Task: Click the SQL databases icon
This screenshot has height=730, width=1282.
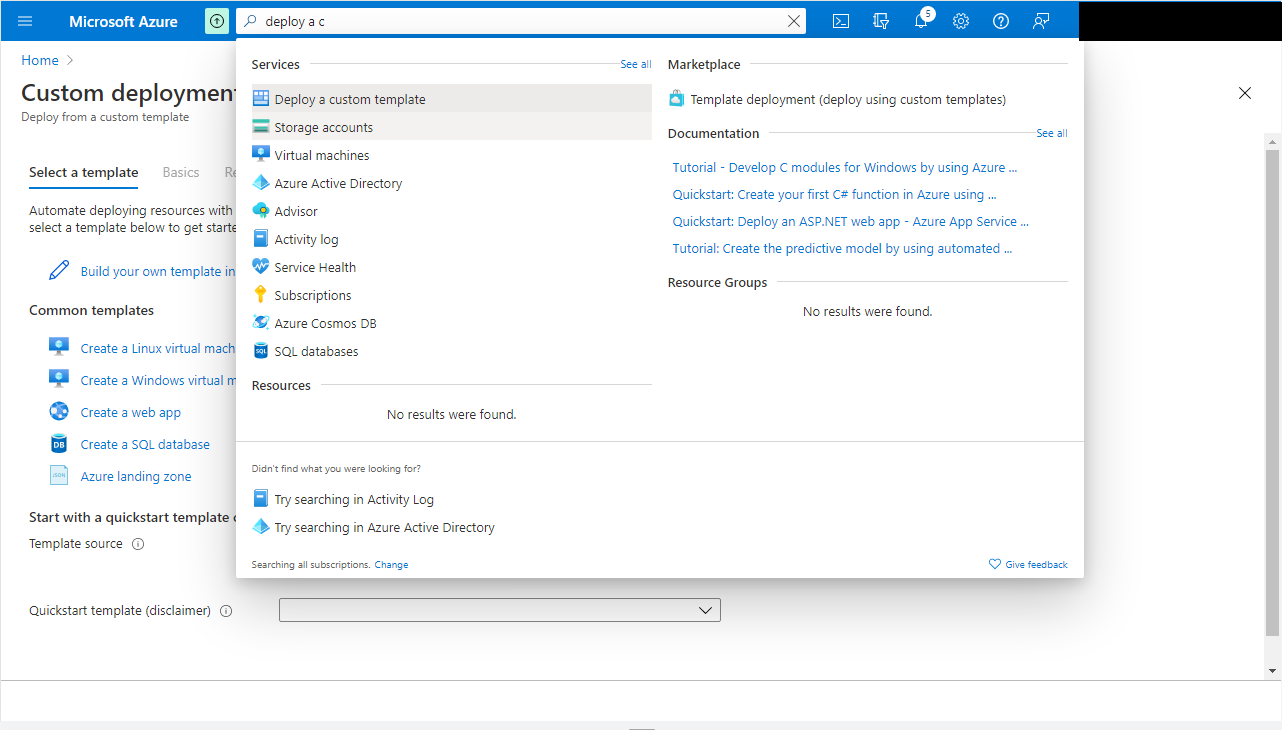Action: tap(261, 351)
